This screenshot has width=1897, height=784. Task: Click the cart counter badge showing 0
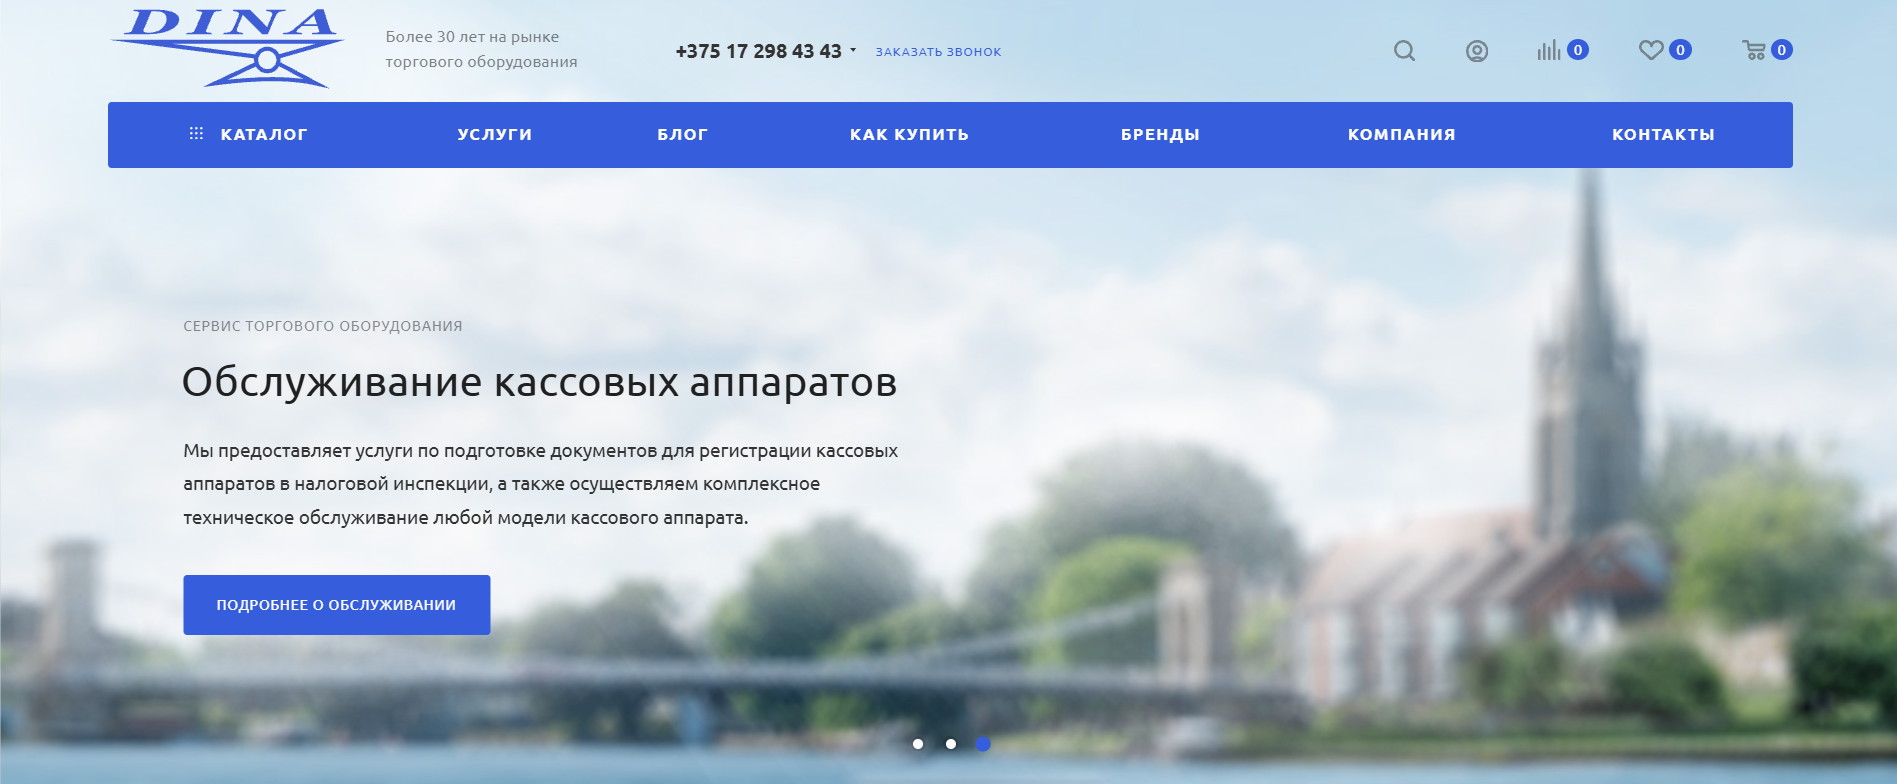pyautogui.click(x=1782, y=50)
